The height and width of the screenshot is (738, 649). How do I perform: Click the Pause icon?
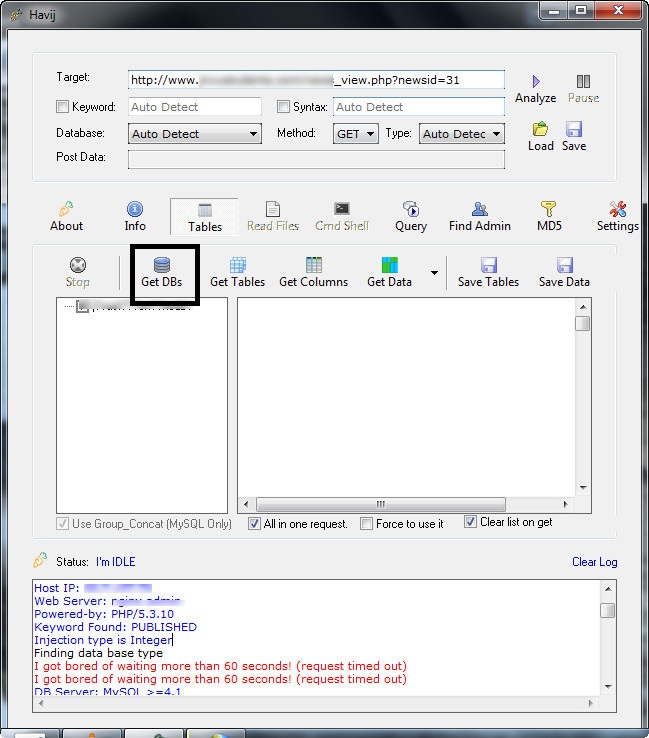pyautogui.click(x=583, y=81)
